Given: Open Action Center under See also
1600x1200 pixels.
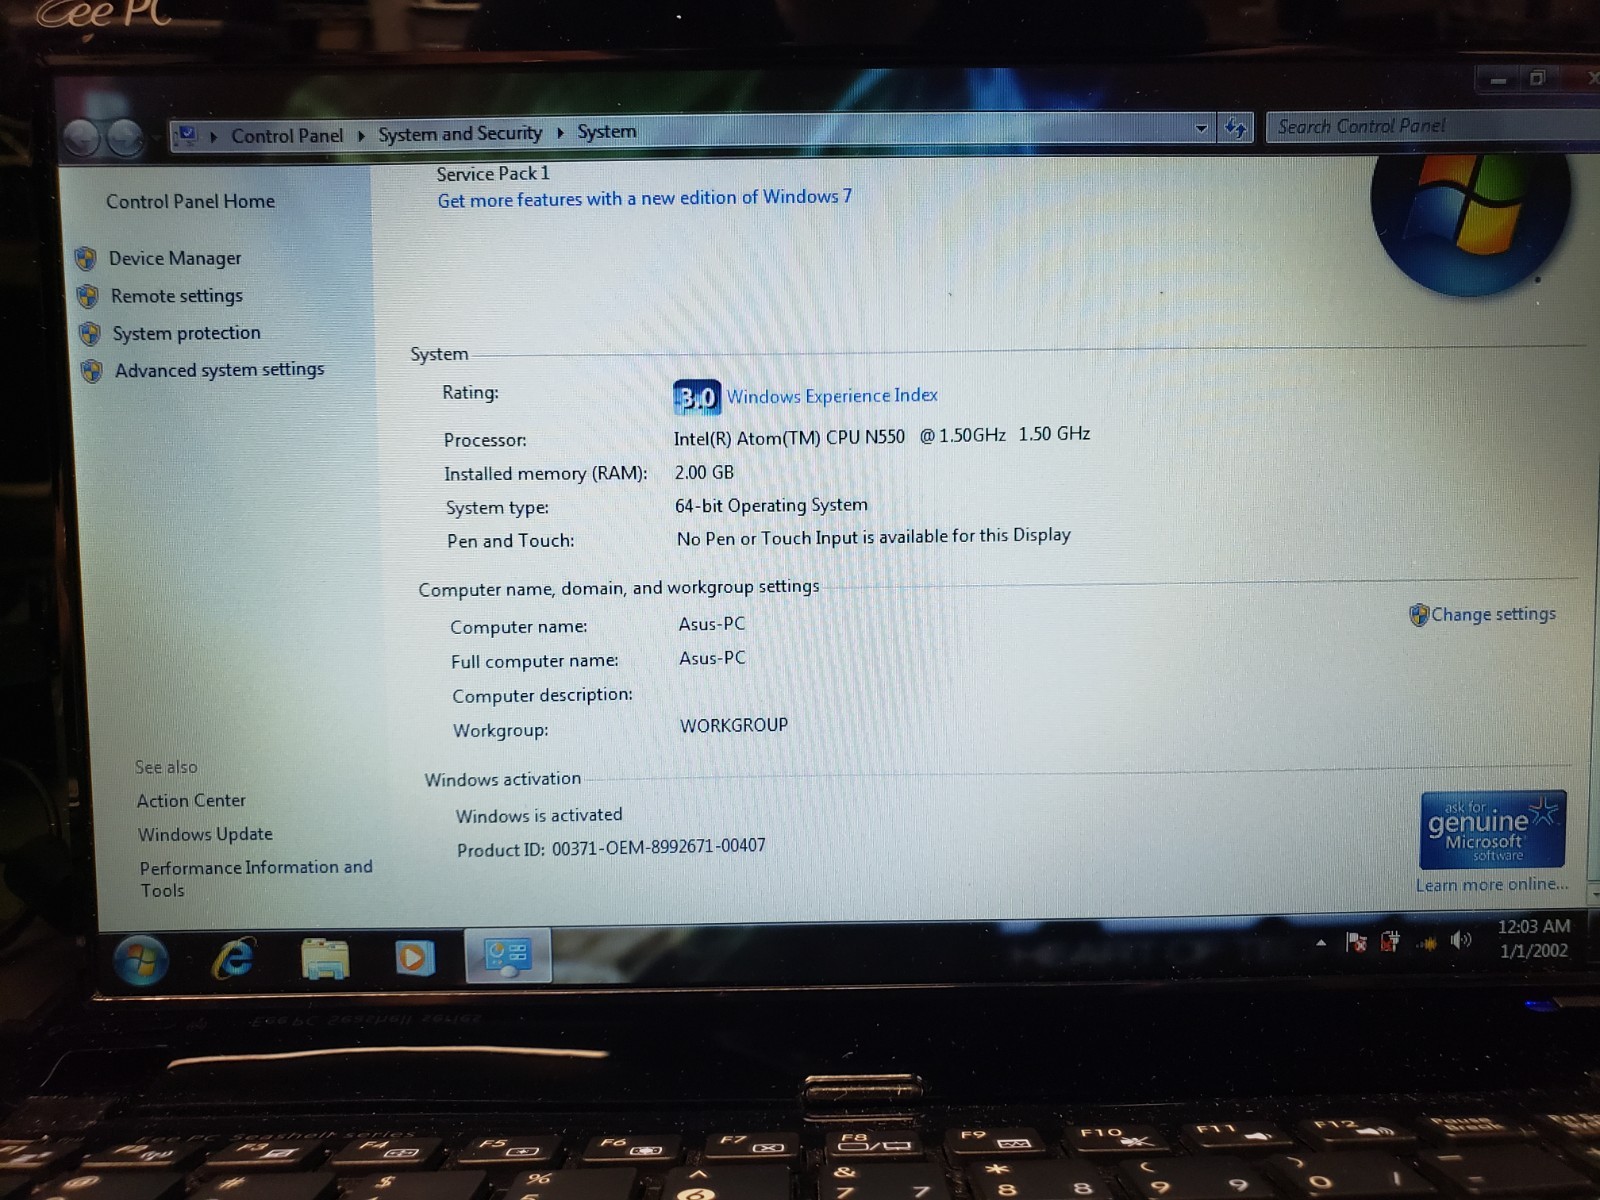Looking at the screenshot, I should point(191,800).
